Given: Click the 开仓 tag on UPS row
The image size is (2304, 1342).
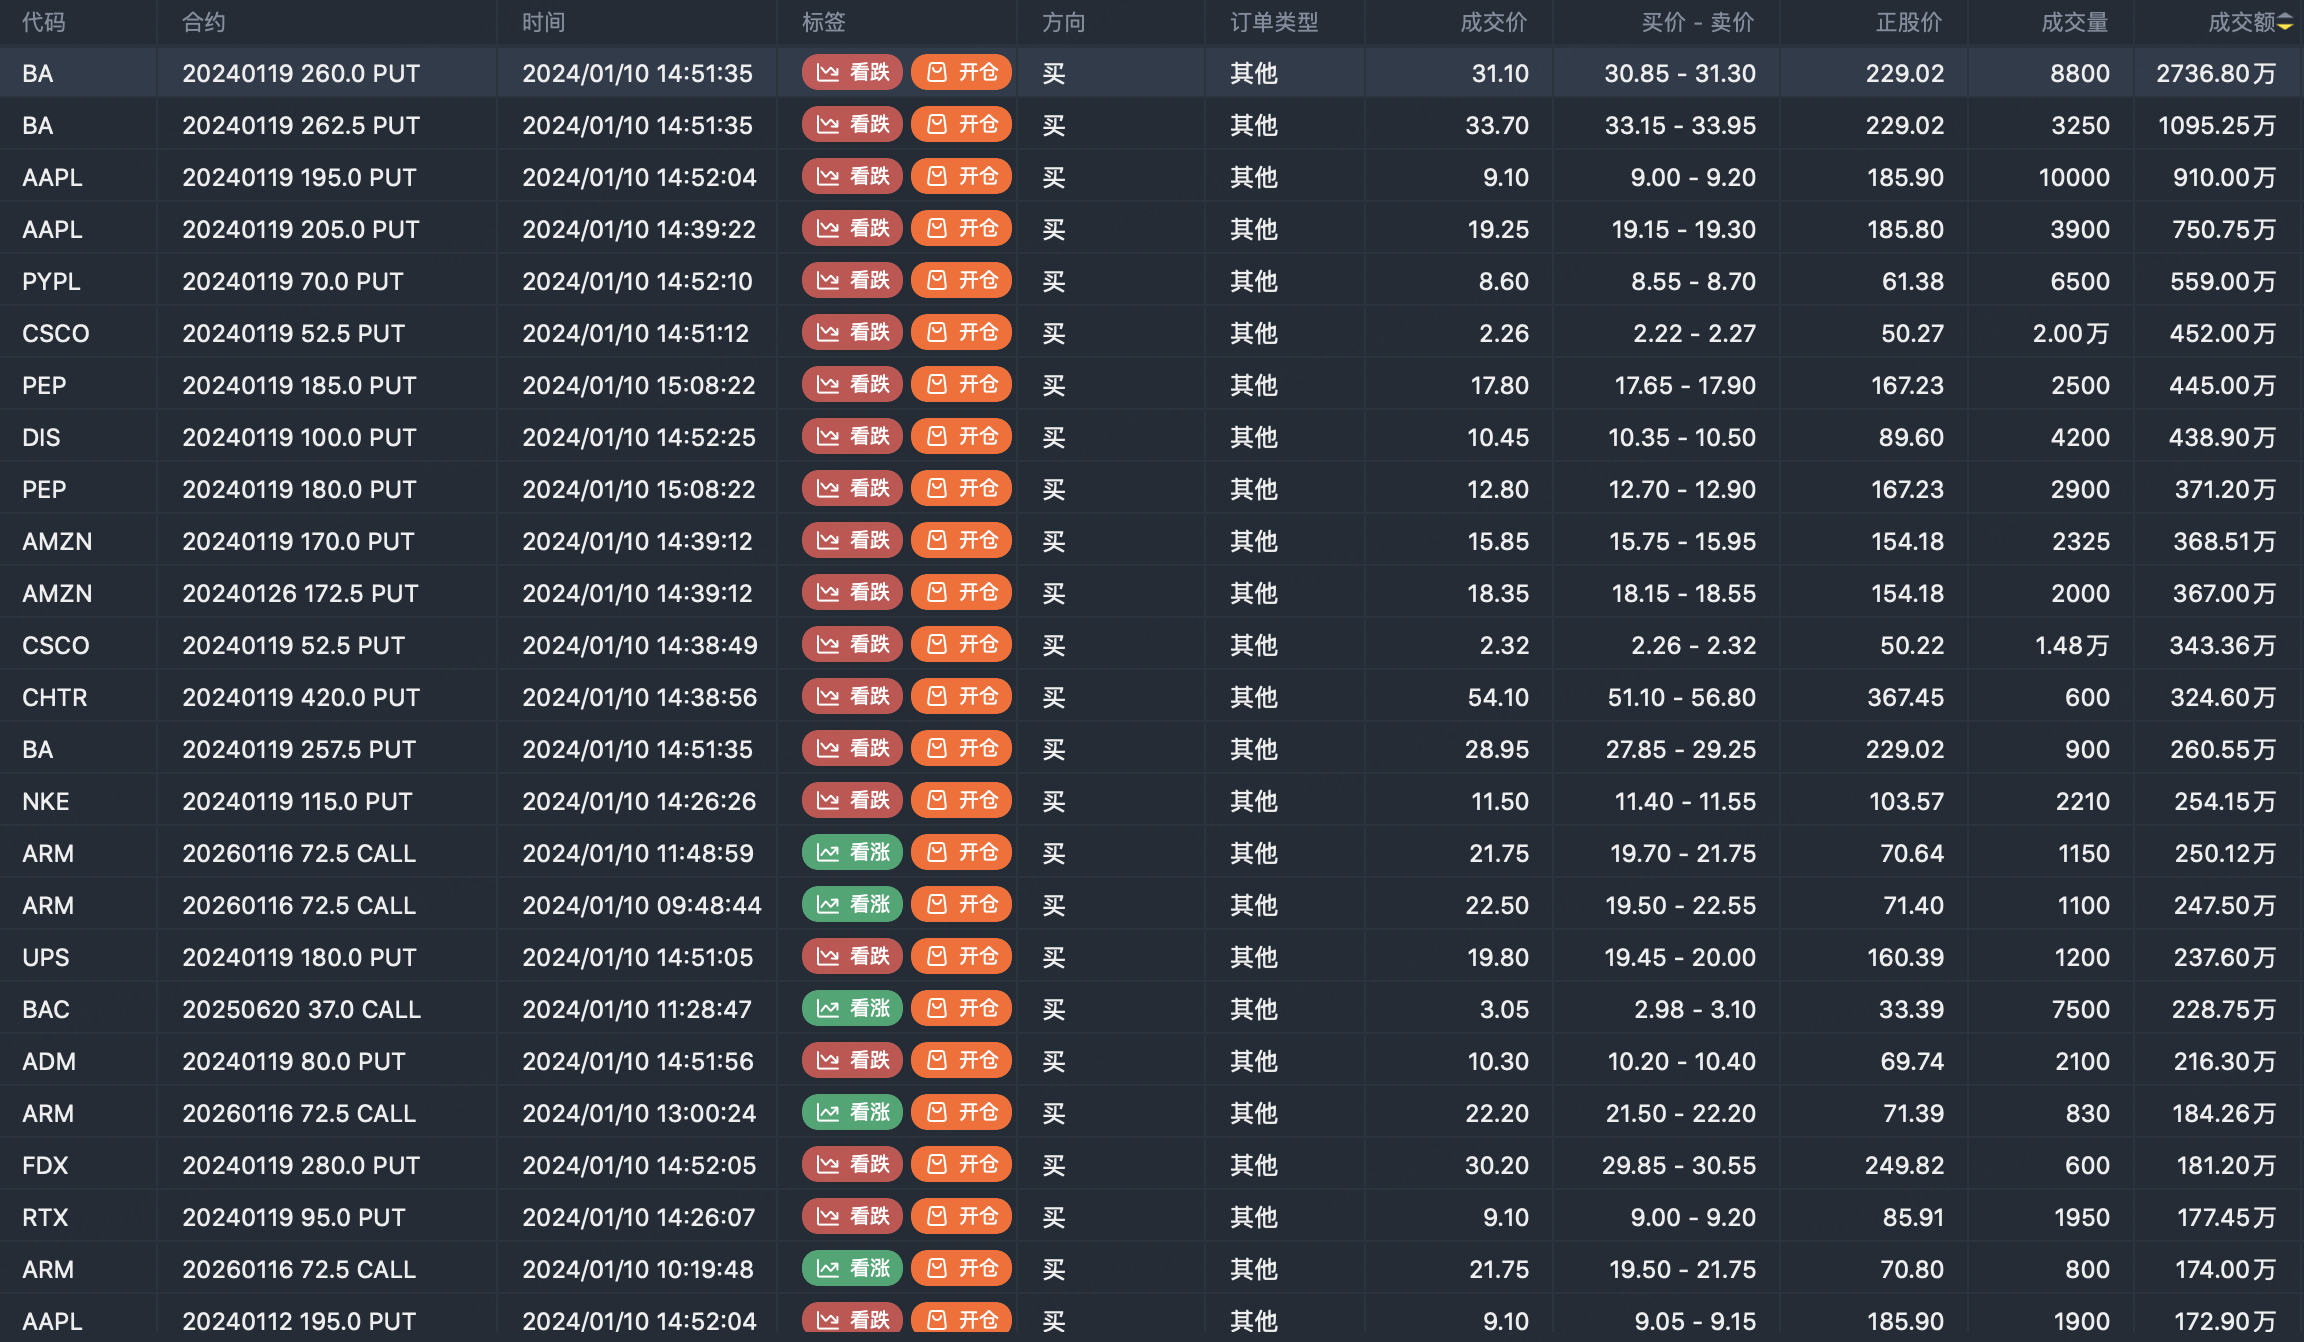Looking at the screenshot, I should (961, 957).
